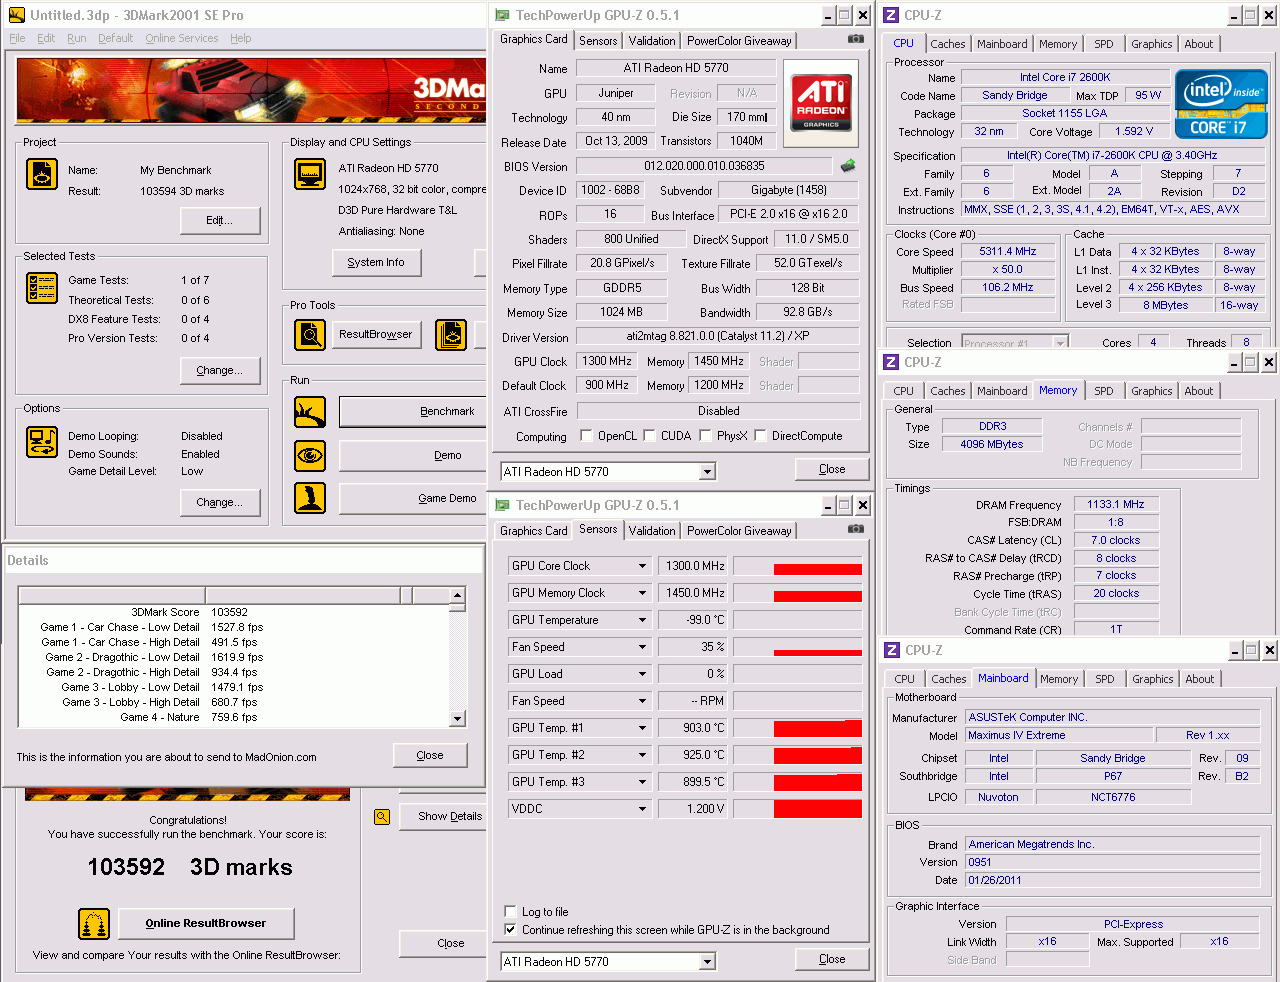1280x982 pixels.
Task: Open the card selector dropdown in Sensors window
Action: [707, 962]
